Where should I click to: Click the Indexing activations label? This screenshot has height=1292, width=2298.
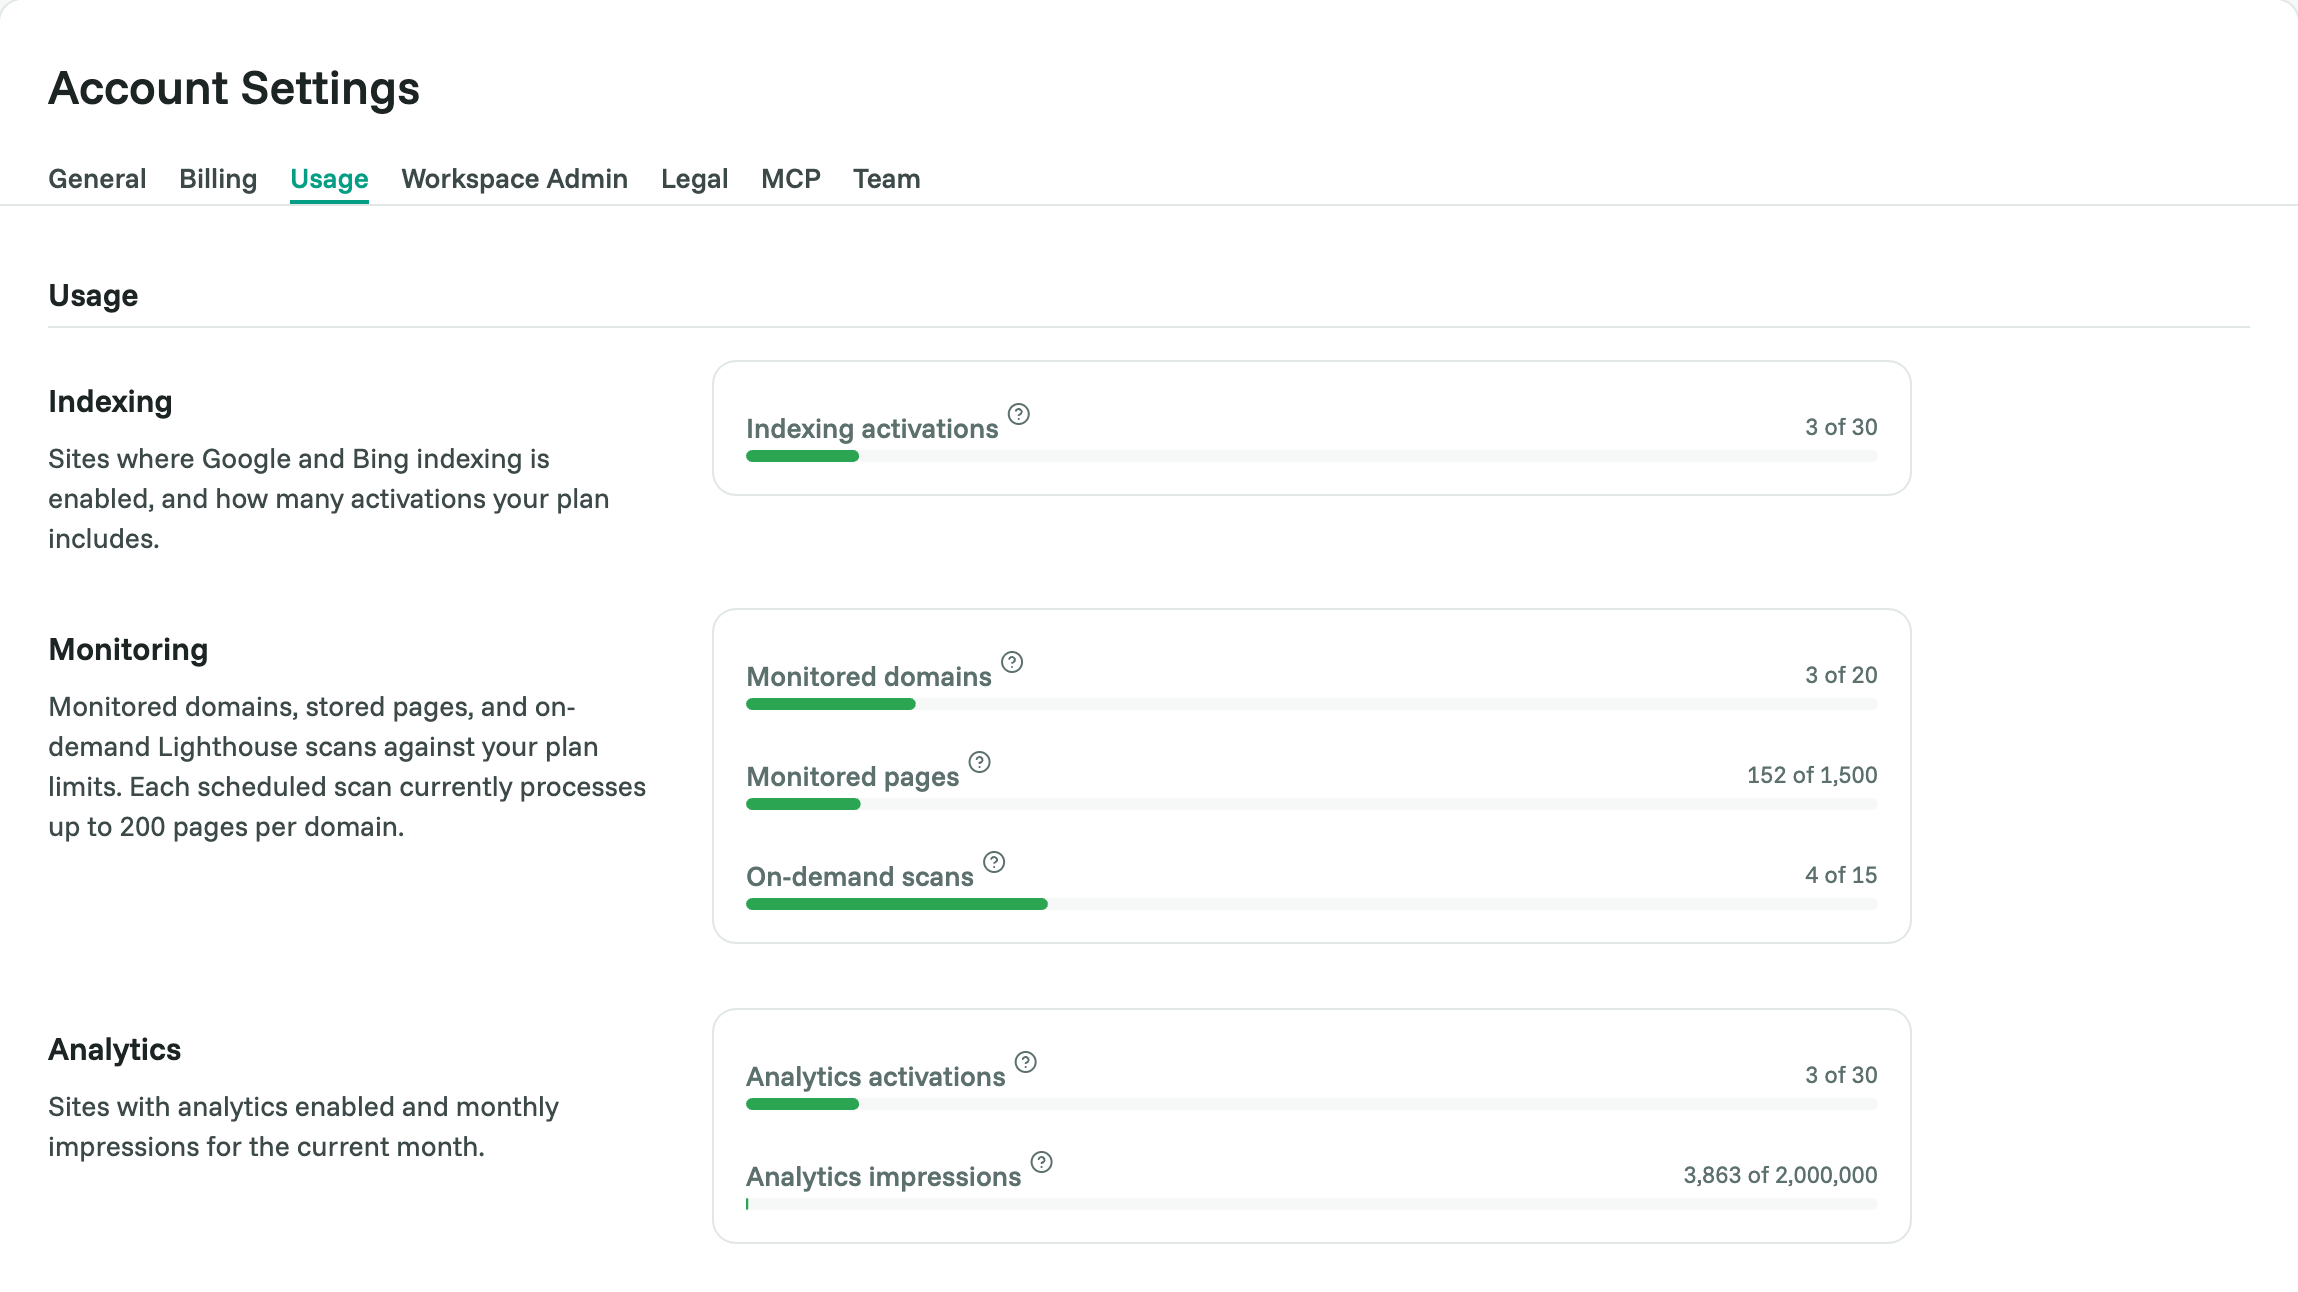pyautogui.click(x=872, y=429)
